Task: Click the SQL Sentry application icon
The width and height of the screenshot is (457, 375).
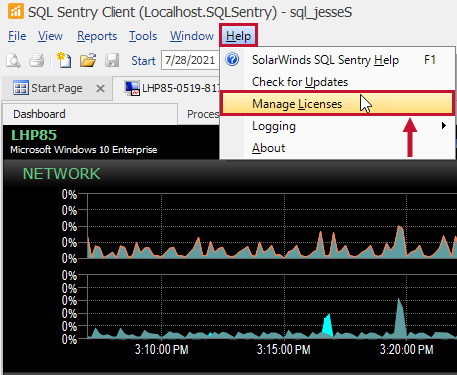Action: coord(16,11)
